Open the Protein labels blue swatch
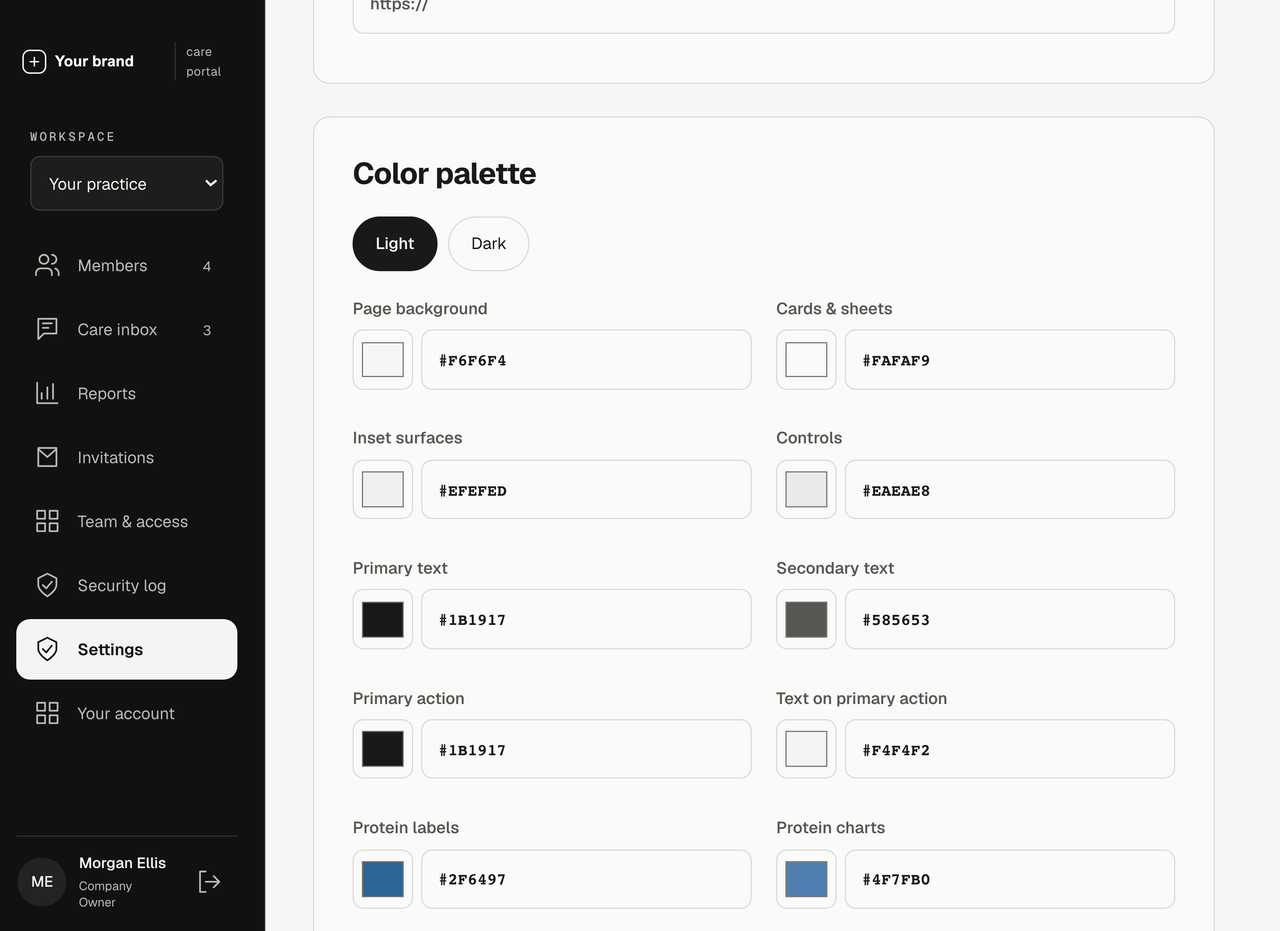Viewport: 1280px width, 931px height. [383, 879]
